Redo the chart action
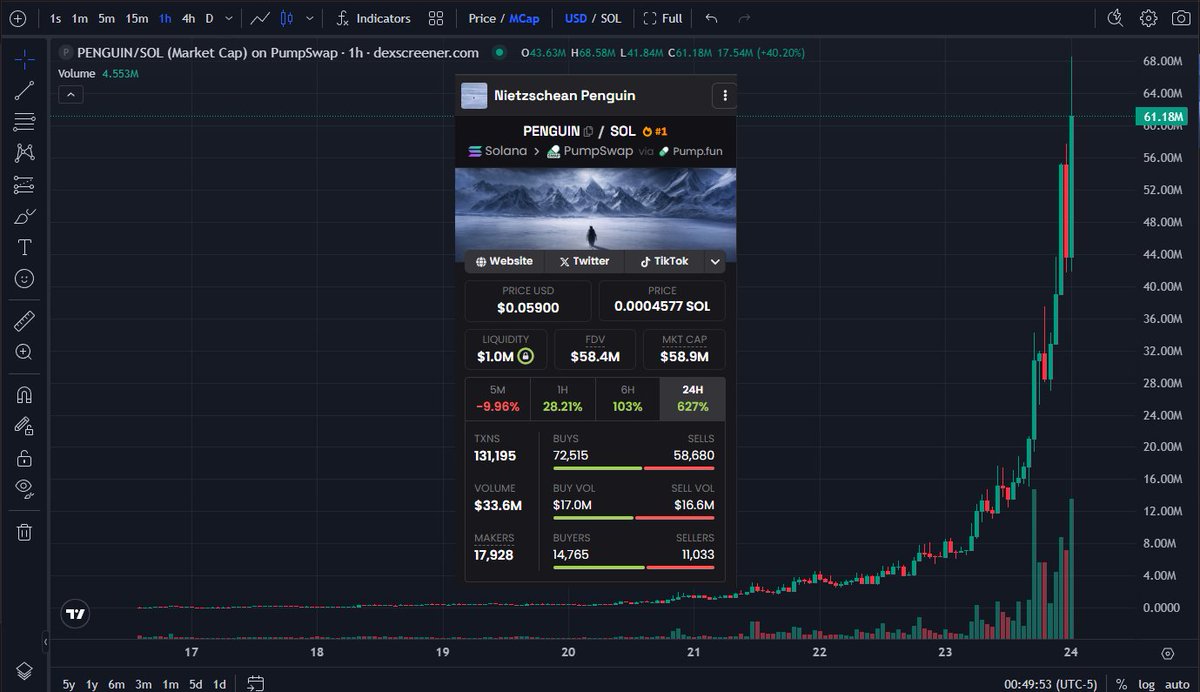 743,18
